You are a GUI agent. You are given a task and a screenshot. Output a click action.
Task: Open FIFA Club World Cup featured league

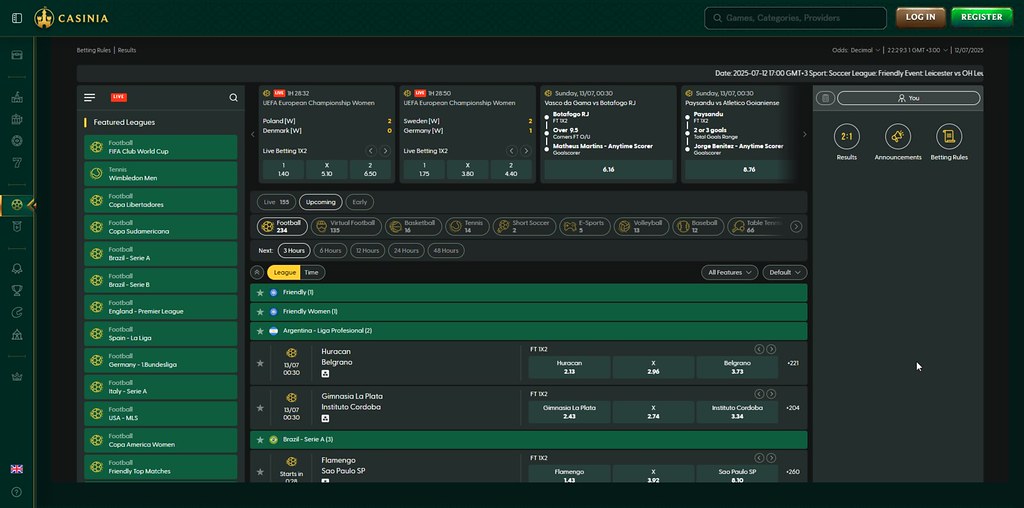pos(161,148)
